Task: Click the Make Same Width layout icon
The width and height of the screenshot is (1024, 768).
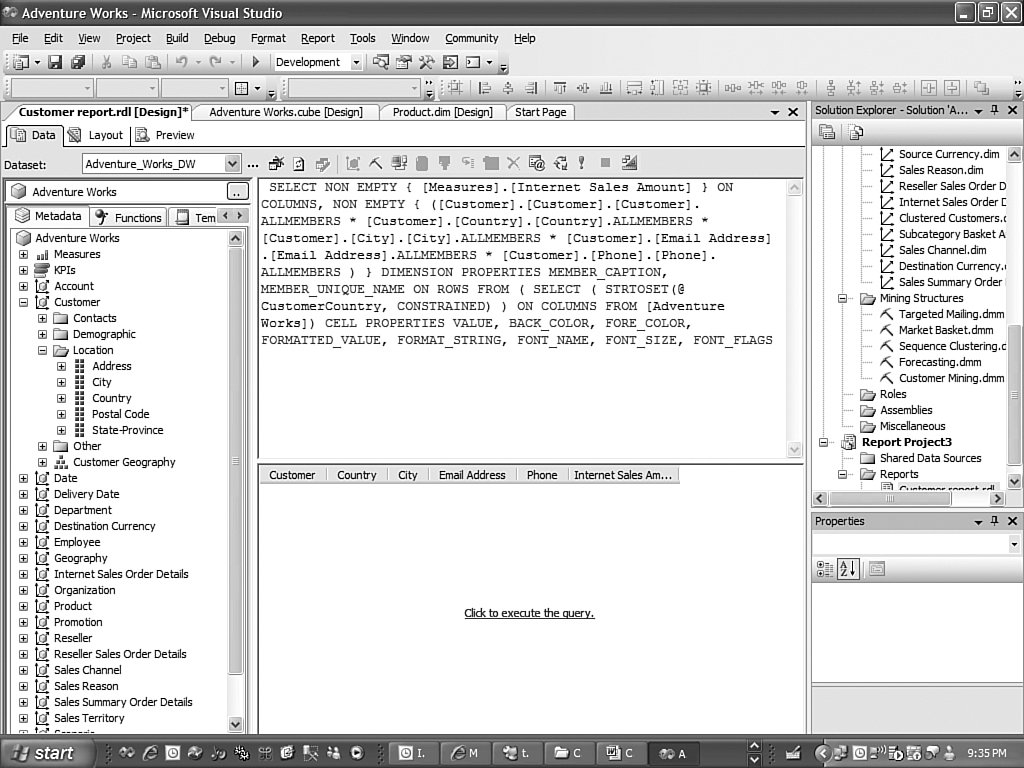Action: (633, 88)
